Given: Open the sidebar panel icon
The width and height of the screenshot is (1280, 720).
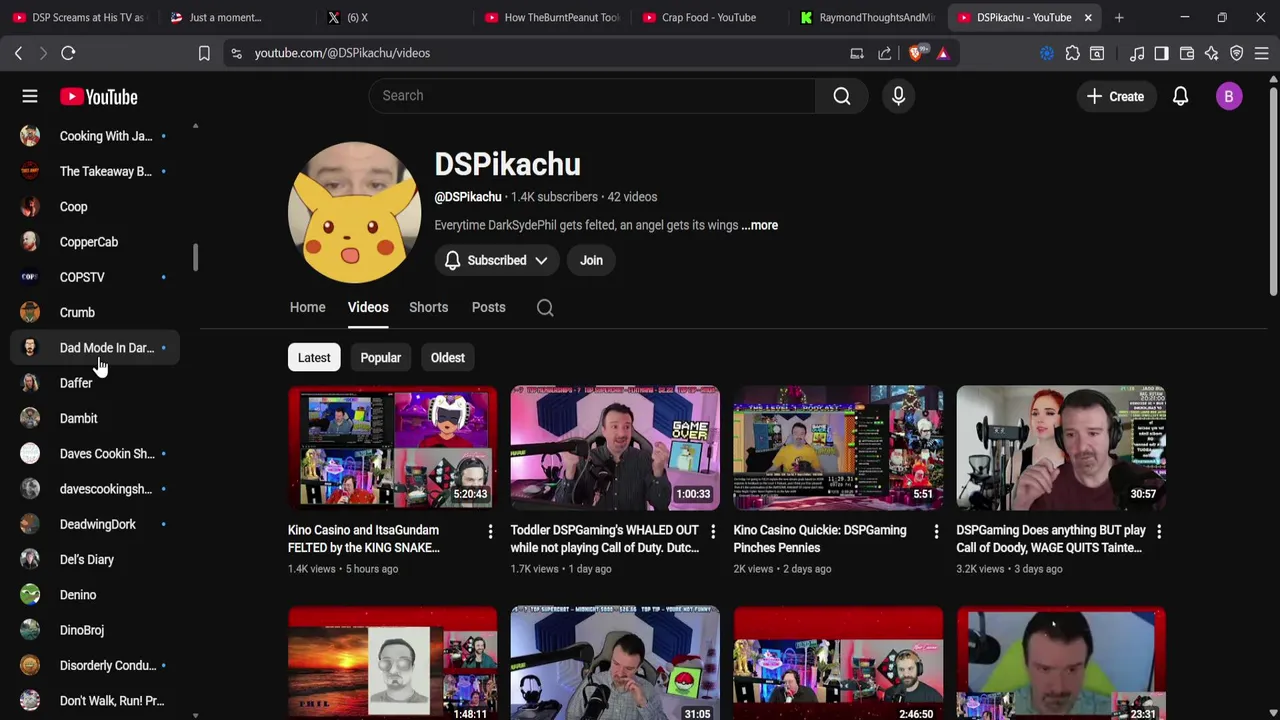Looking at the screenshot, I should (1161, 53).
